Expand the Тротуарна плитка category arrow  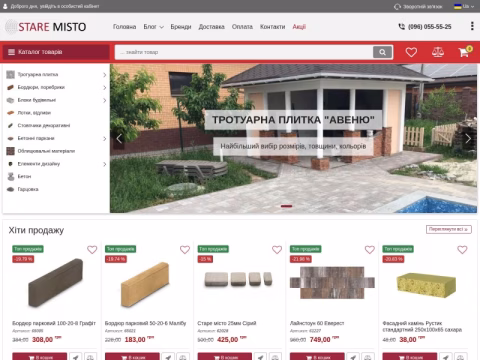104,75
